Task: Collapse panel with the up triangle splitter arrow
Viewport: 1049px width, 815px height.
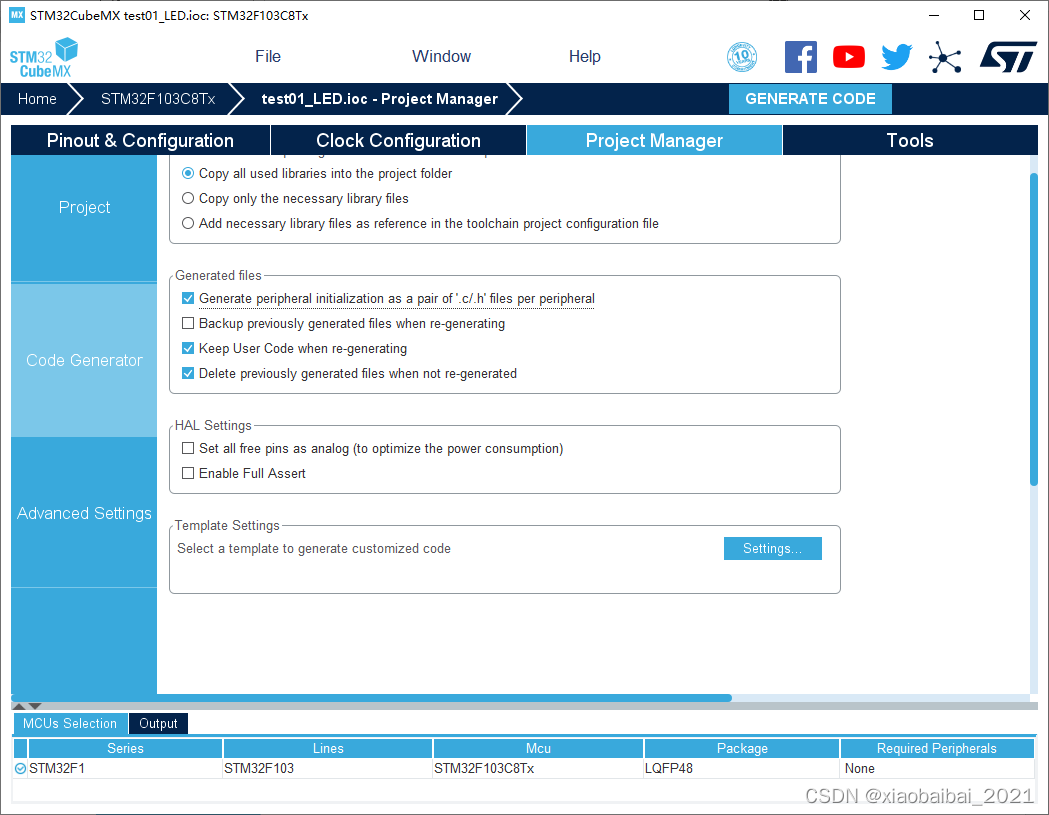Action: pyautogui.click(x=19, y=706)
